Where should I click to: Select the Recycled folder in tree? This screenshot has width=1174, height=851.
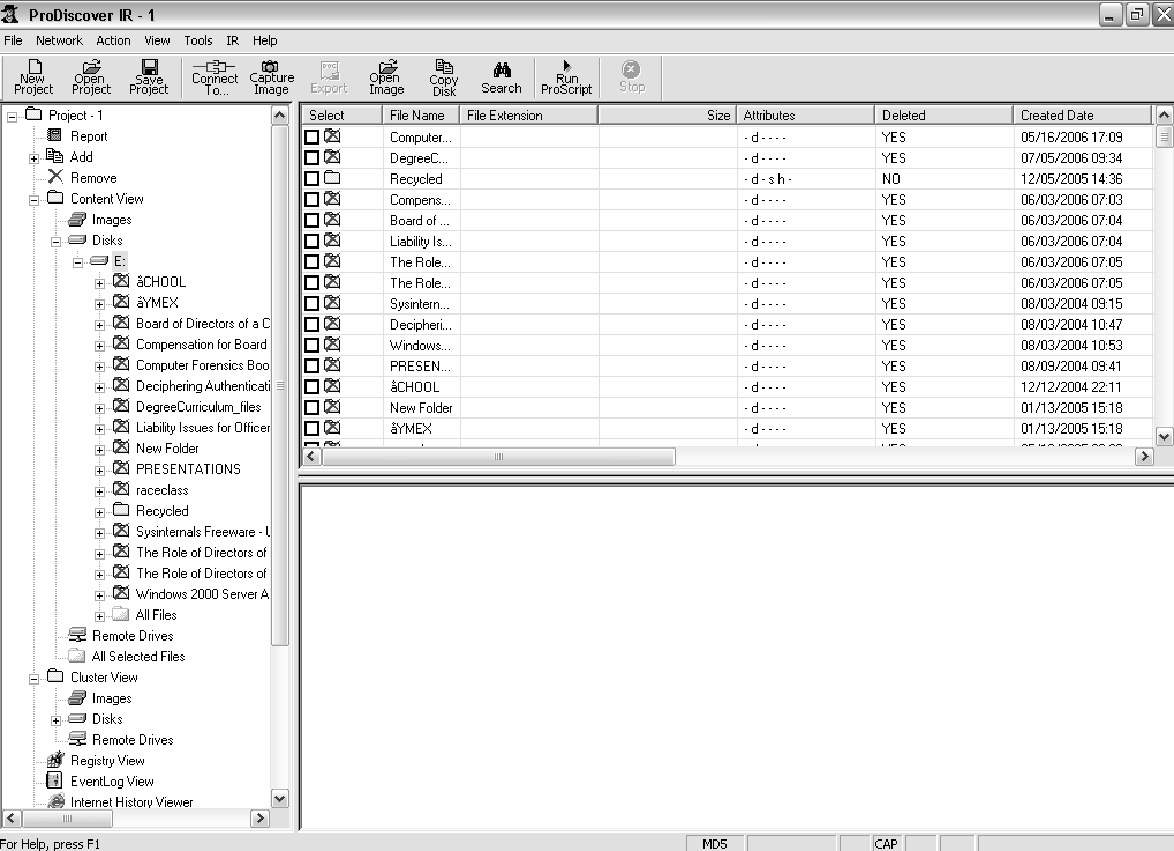[x=162, y=511]
